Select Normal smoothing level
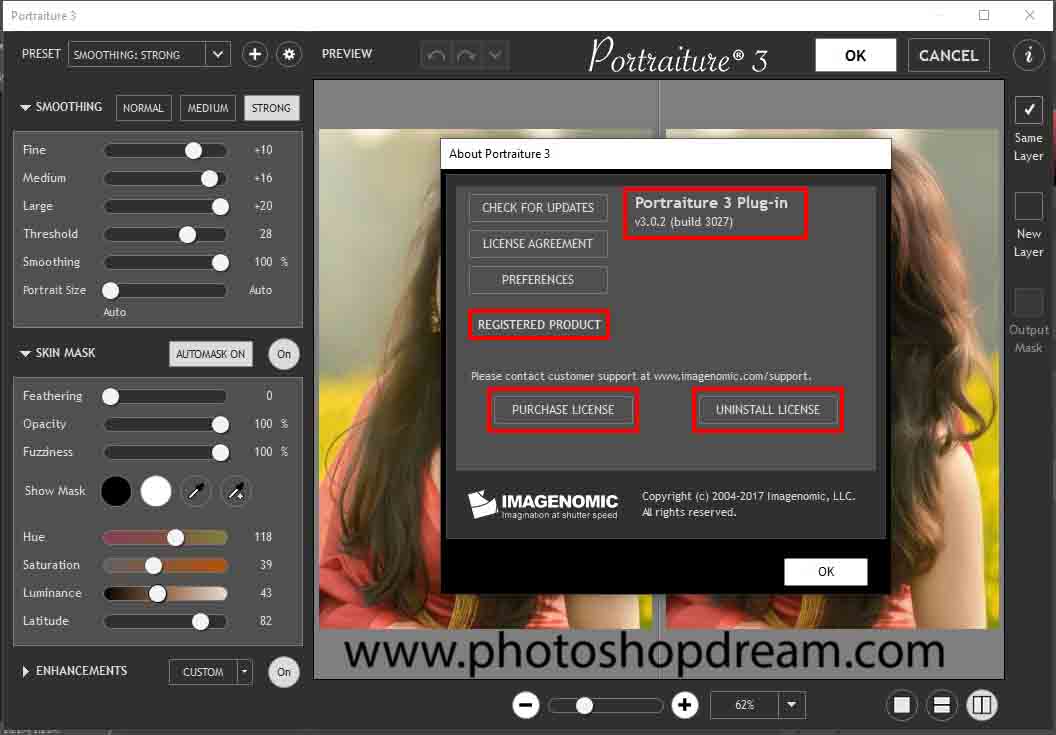This screenshot has height=735, width=1056. (x=143, y=108)
